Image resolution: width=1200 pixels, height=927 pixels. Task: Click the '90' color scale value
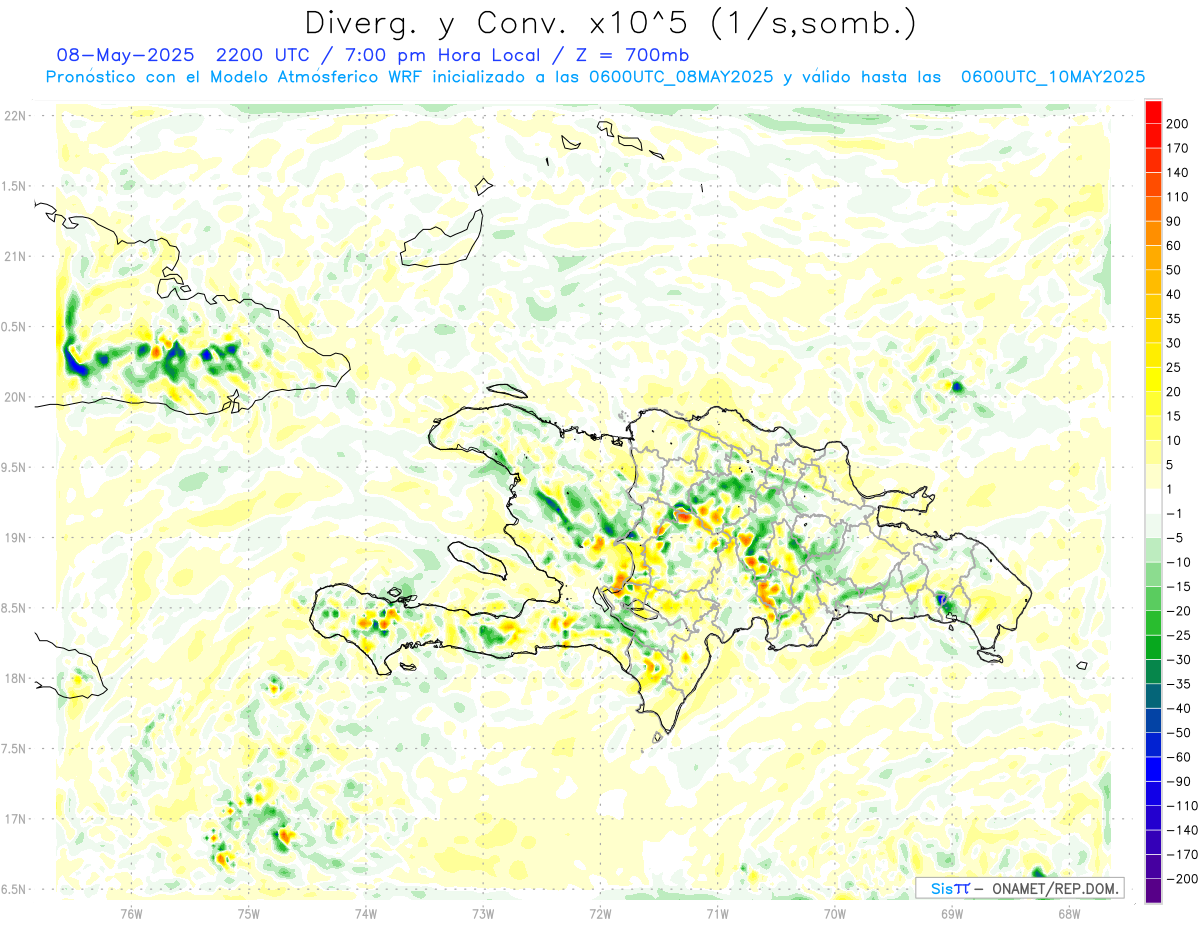pos(1174,221)
